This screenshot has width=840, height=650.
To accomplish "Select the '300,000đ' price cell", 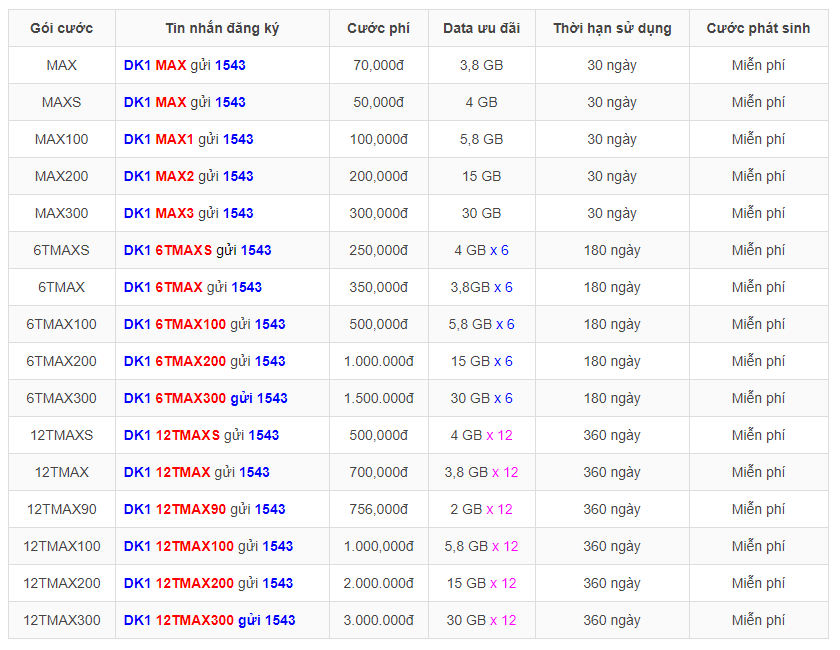I will 378,213.
